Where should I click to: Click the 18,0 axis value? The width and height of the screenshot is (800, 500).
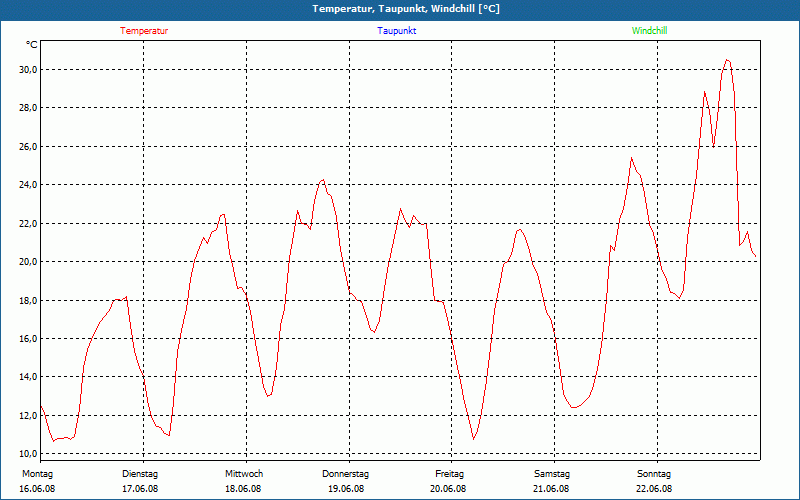[x=28, y=301]
